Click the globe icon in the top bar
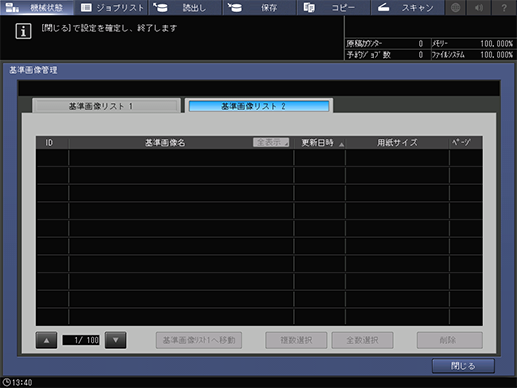The width and height of the screenshot is (517, 388). tap(455, 7)
